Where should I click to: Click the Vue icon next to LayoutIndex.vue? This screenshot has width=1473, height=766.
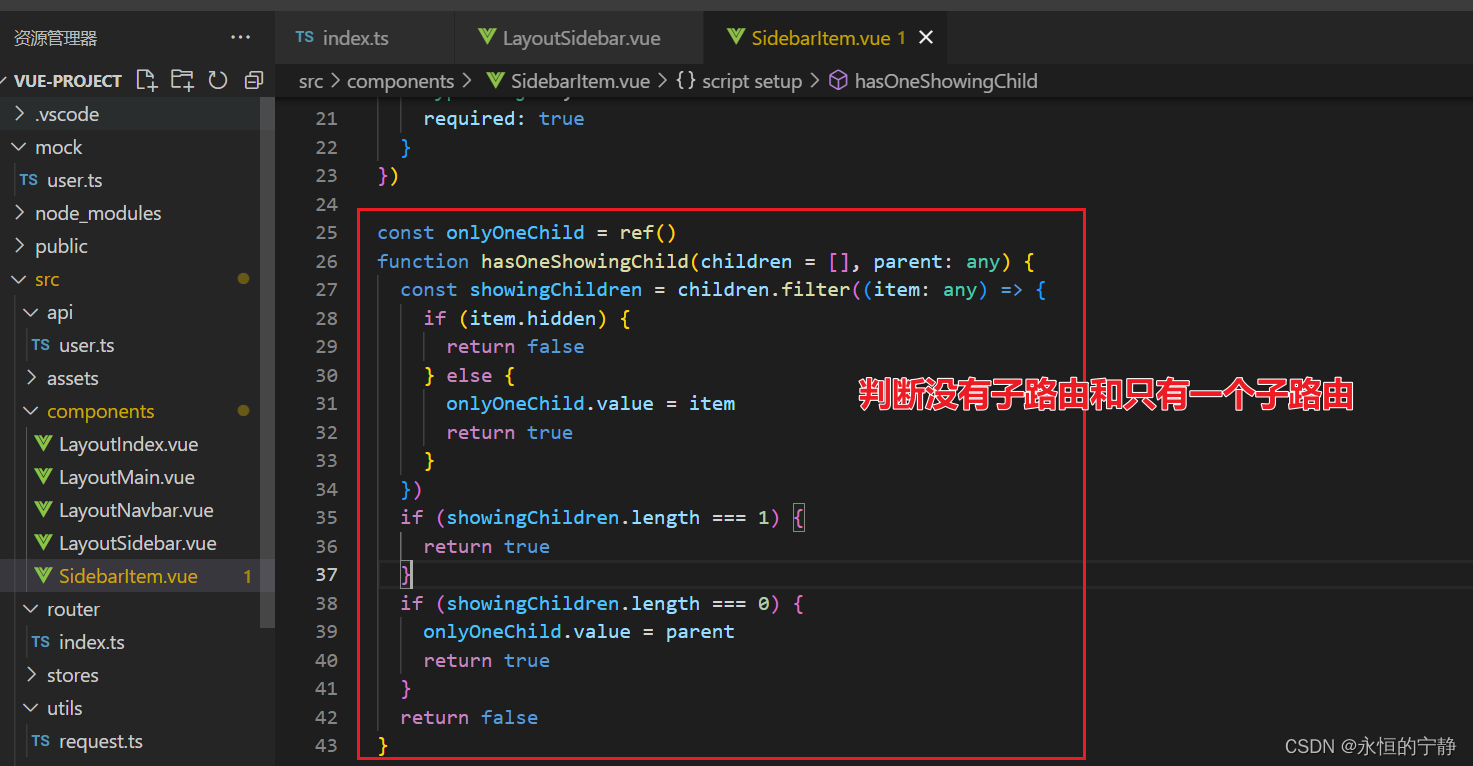[x=43, y=444]
